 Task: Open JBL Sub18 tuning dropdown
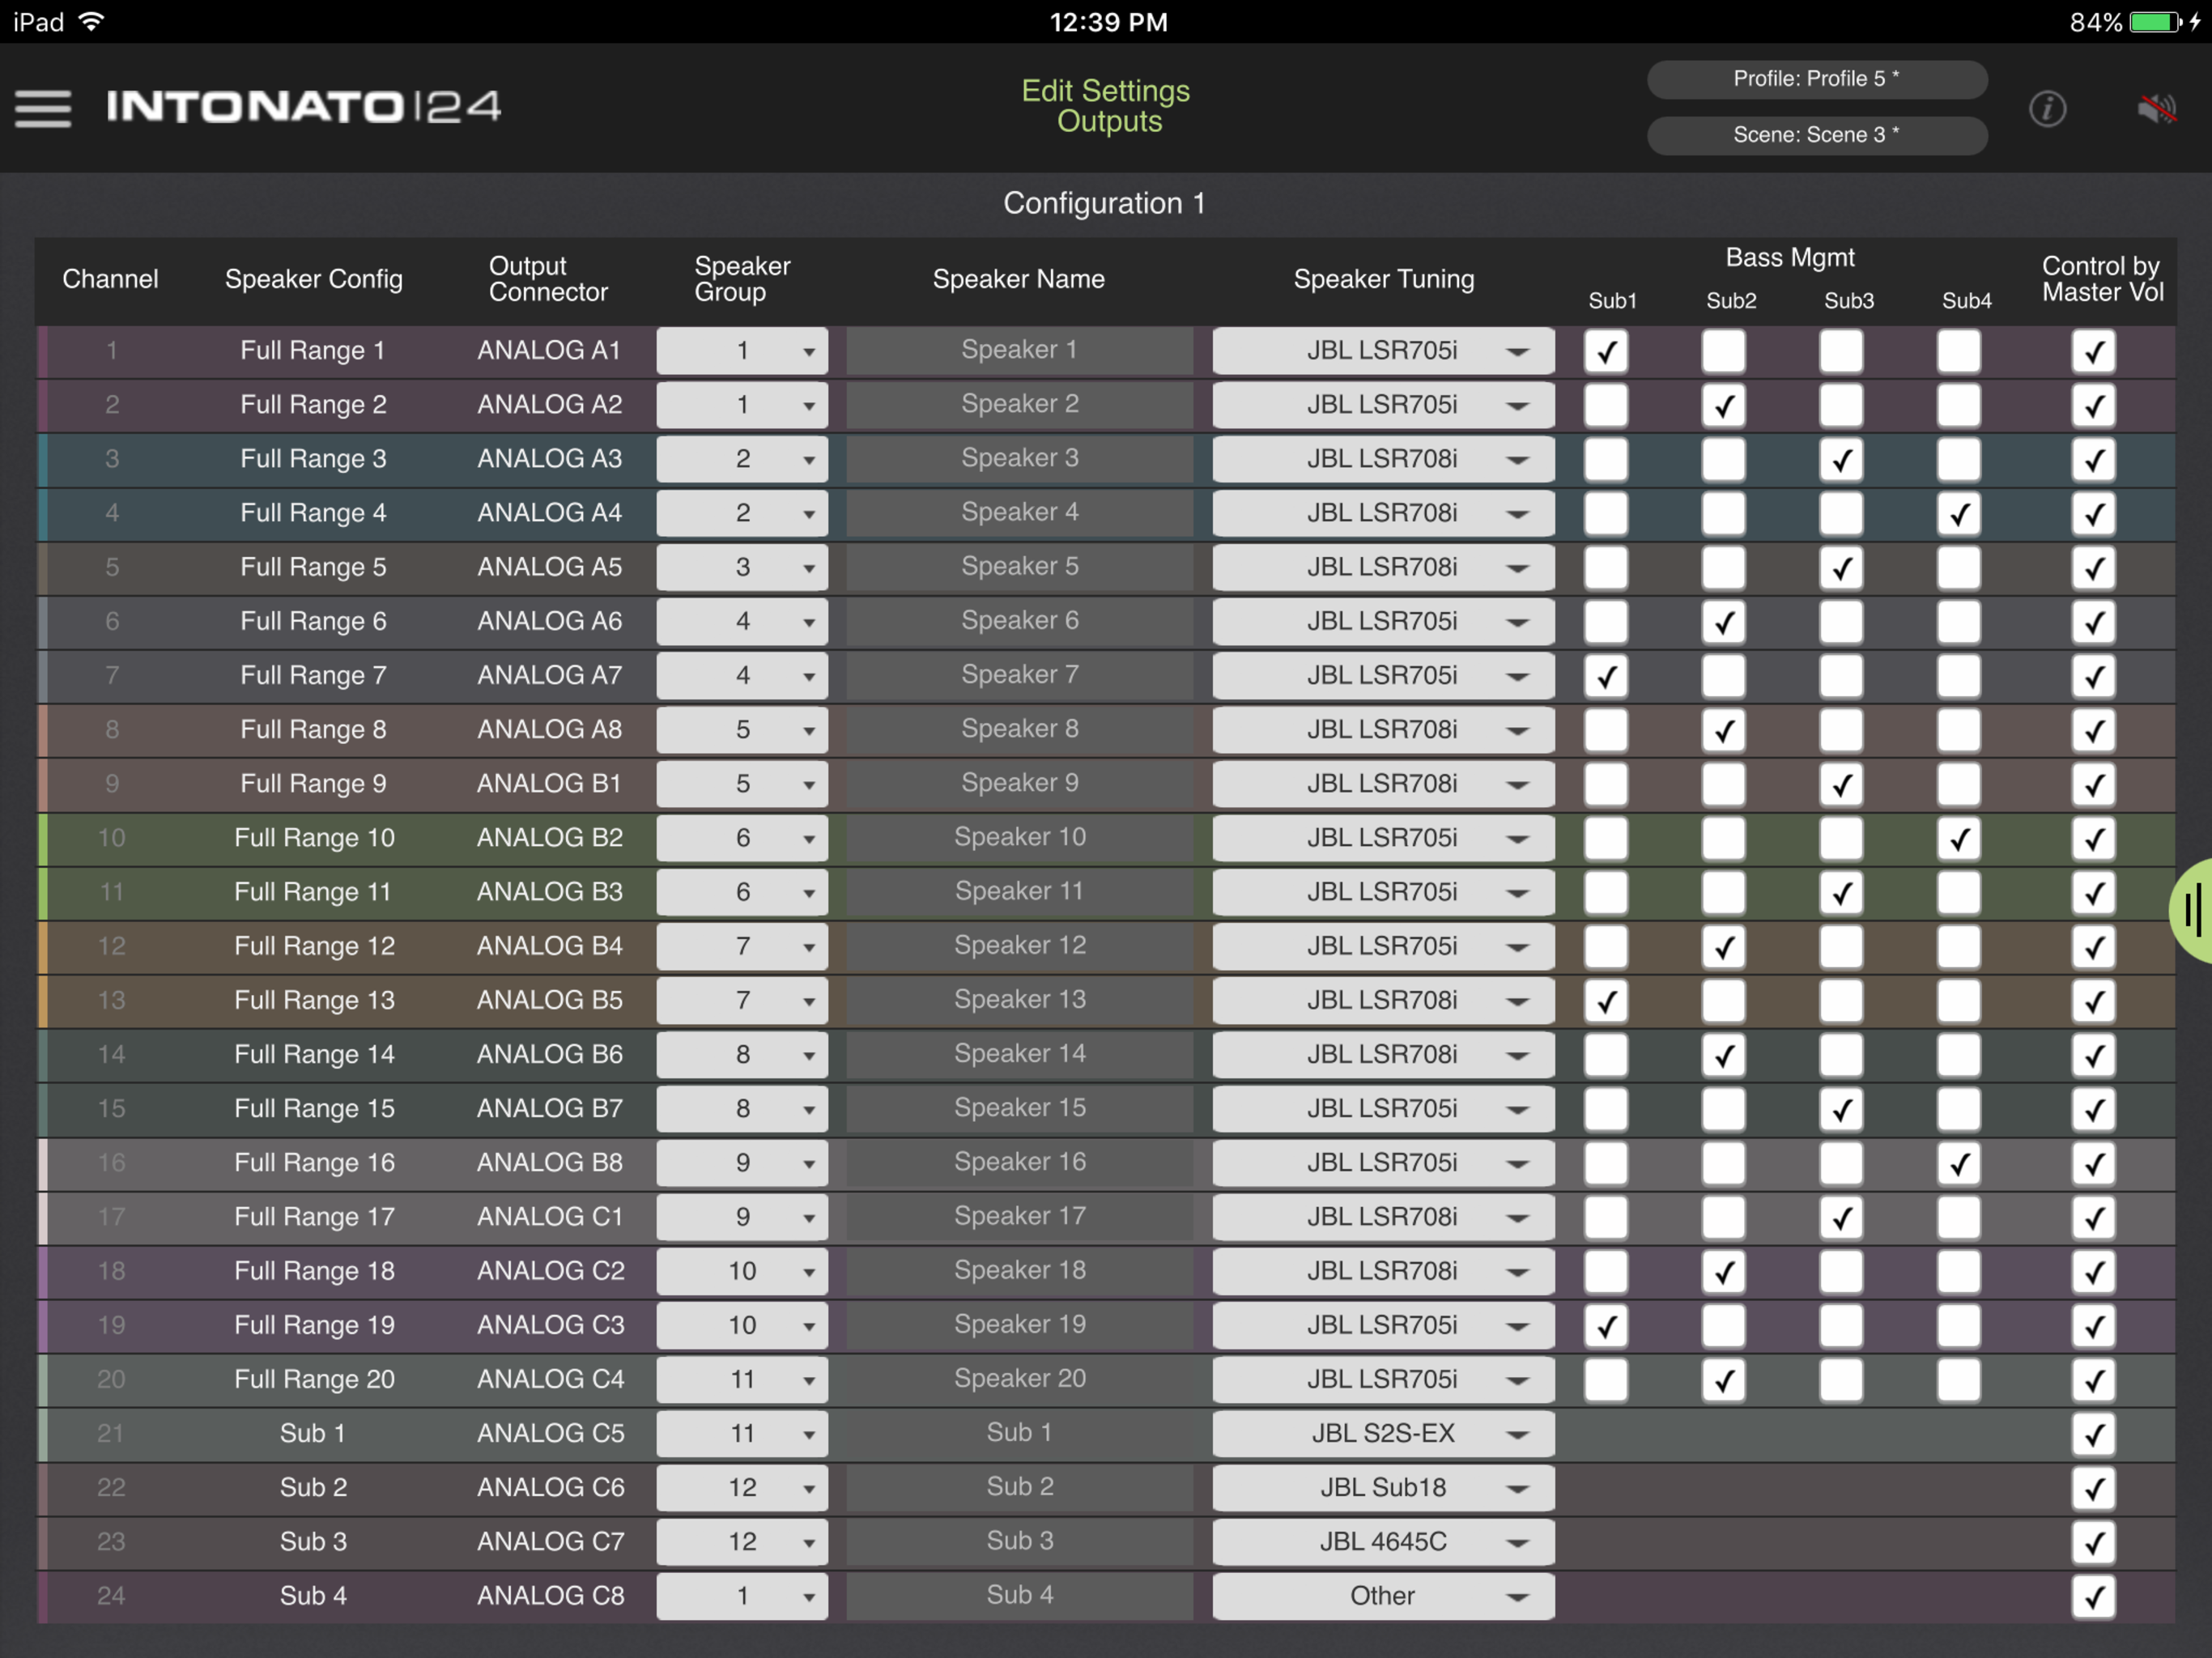[x=1383, y=1487]
